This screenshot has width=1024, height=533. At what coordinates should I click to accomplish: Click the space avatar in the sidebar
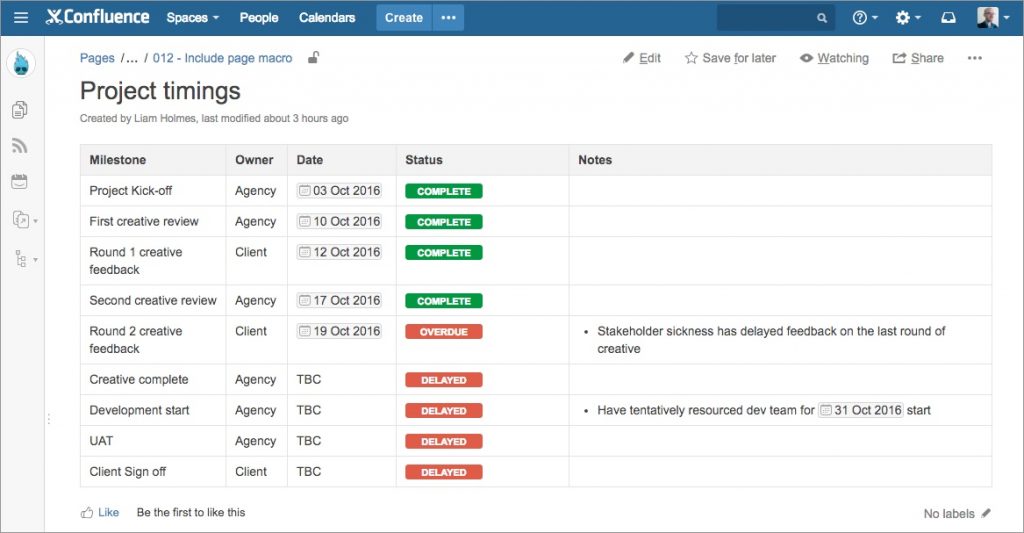click(21, 64)
